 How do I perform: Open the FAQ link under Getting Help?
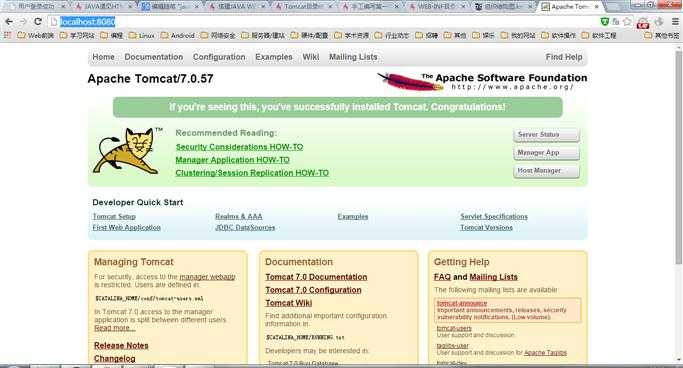click(442, 277)
